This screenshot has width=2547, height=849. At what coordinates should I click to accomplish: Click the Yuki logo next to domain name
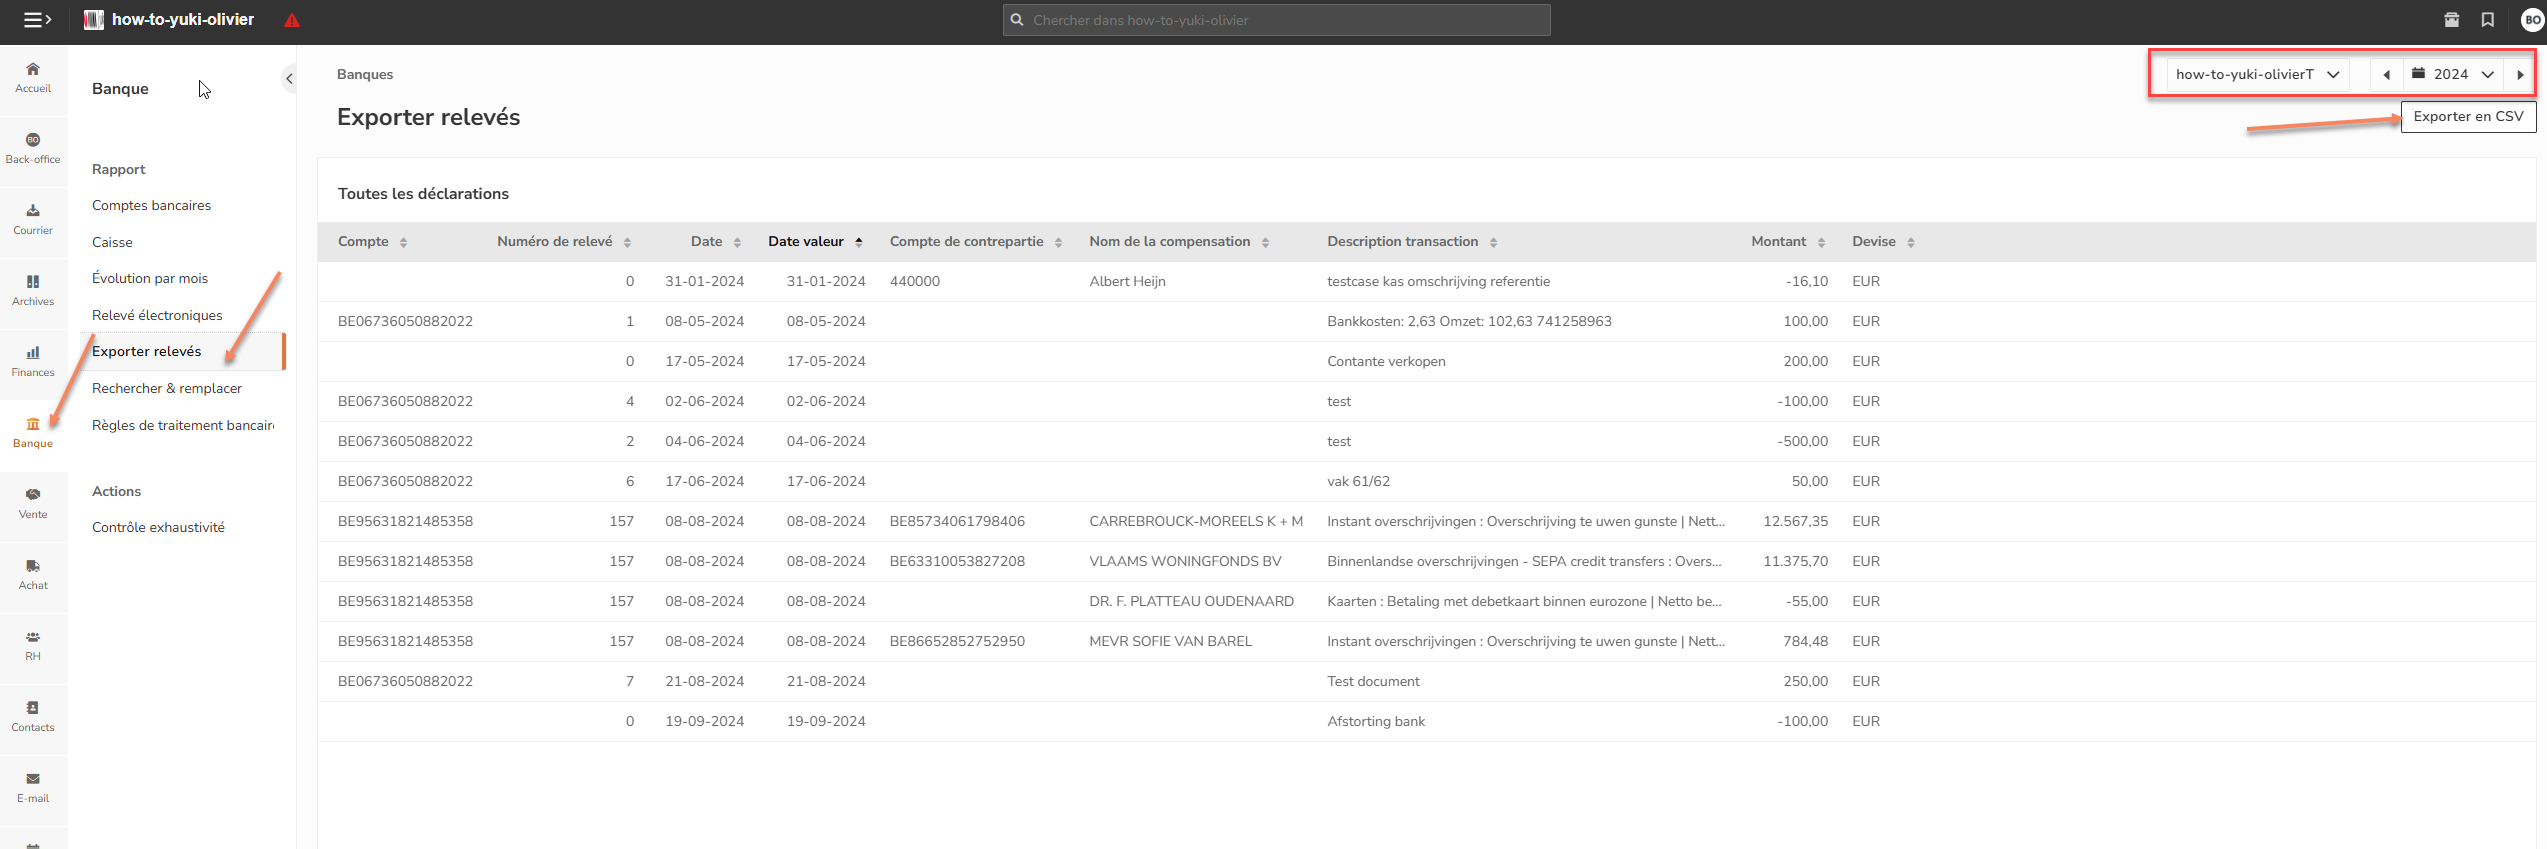point(94,20)
